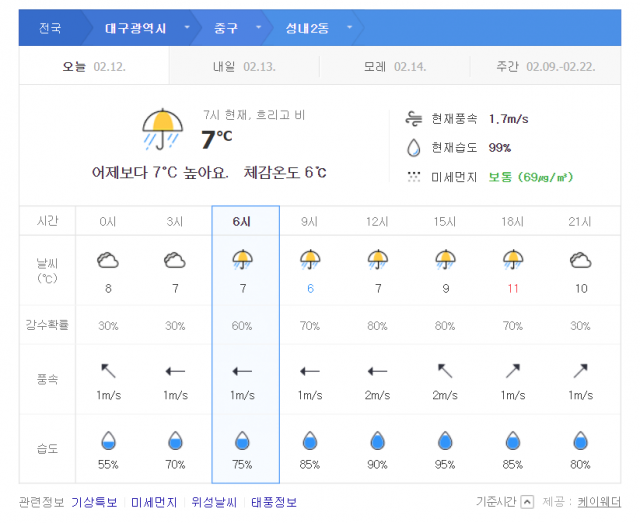Click the humidity droplet showing 80%
Image resolution: width=640 pixels, height=523 pixels.
(580, 441)
